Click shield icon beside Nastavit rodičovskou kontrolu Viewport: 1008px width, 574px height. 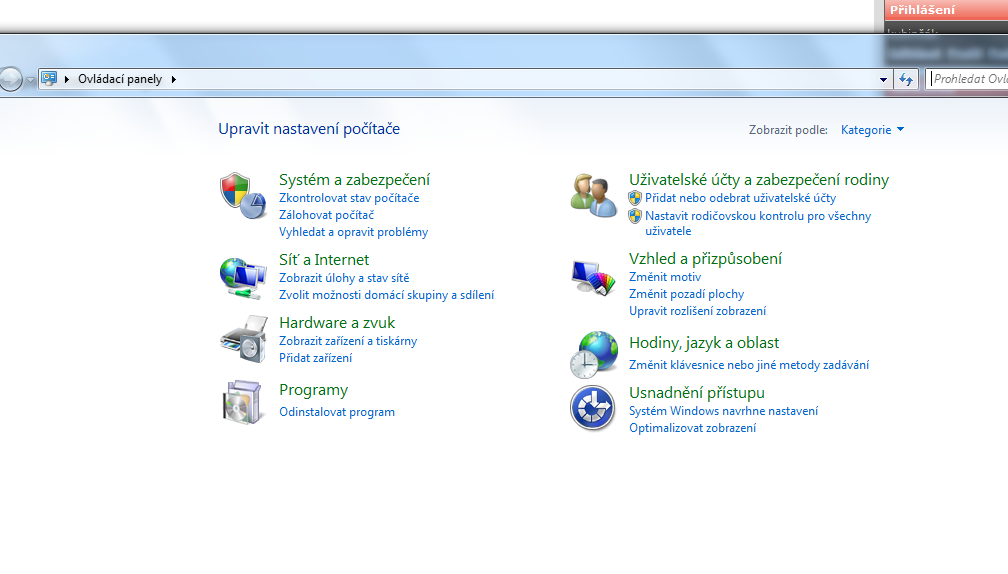click(x=635, y=216)
